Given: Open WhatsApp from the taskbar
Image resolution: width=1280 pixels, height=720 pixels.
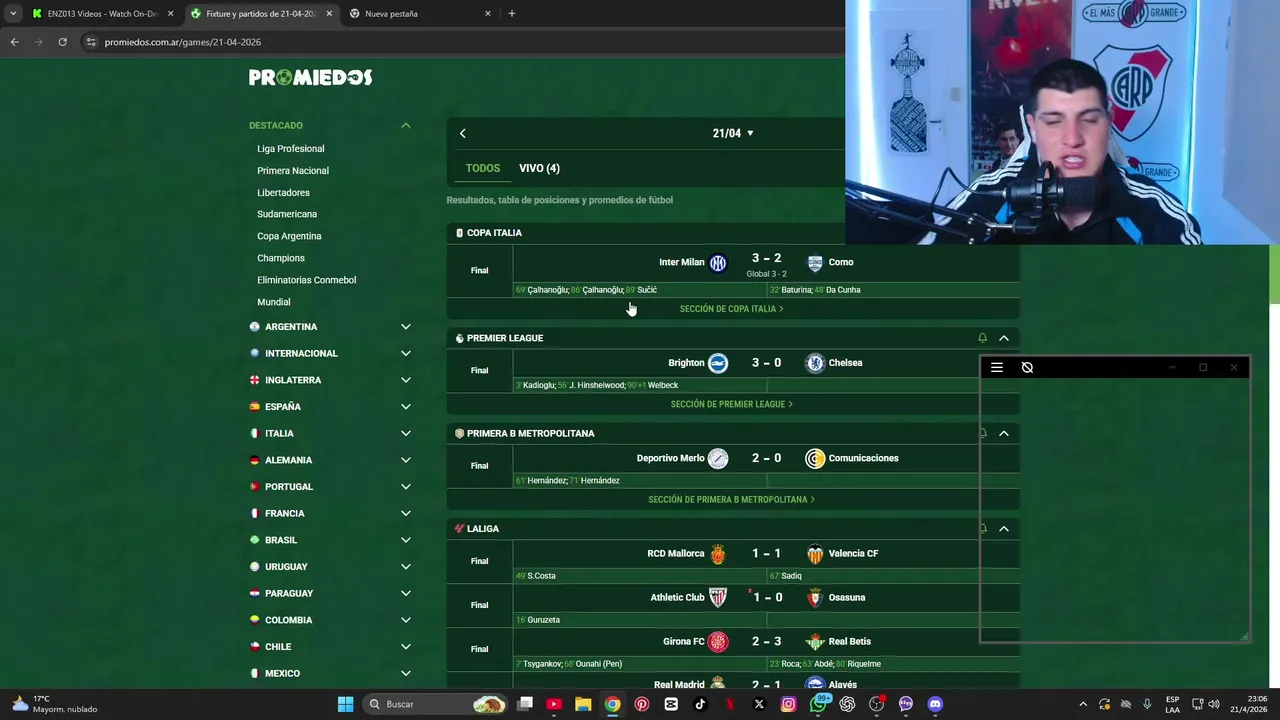Looking at the screenshot, I should click(818, 703).
